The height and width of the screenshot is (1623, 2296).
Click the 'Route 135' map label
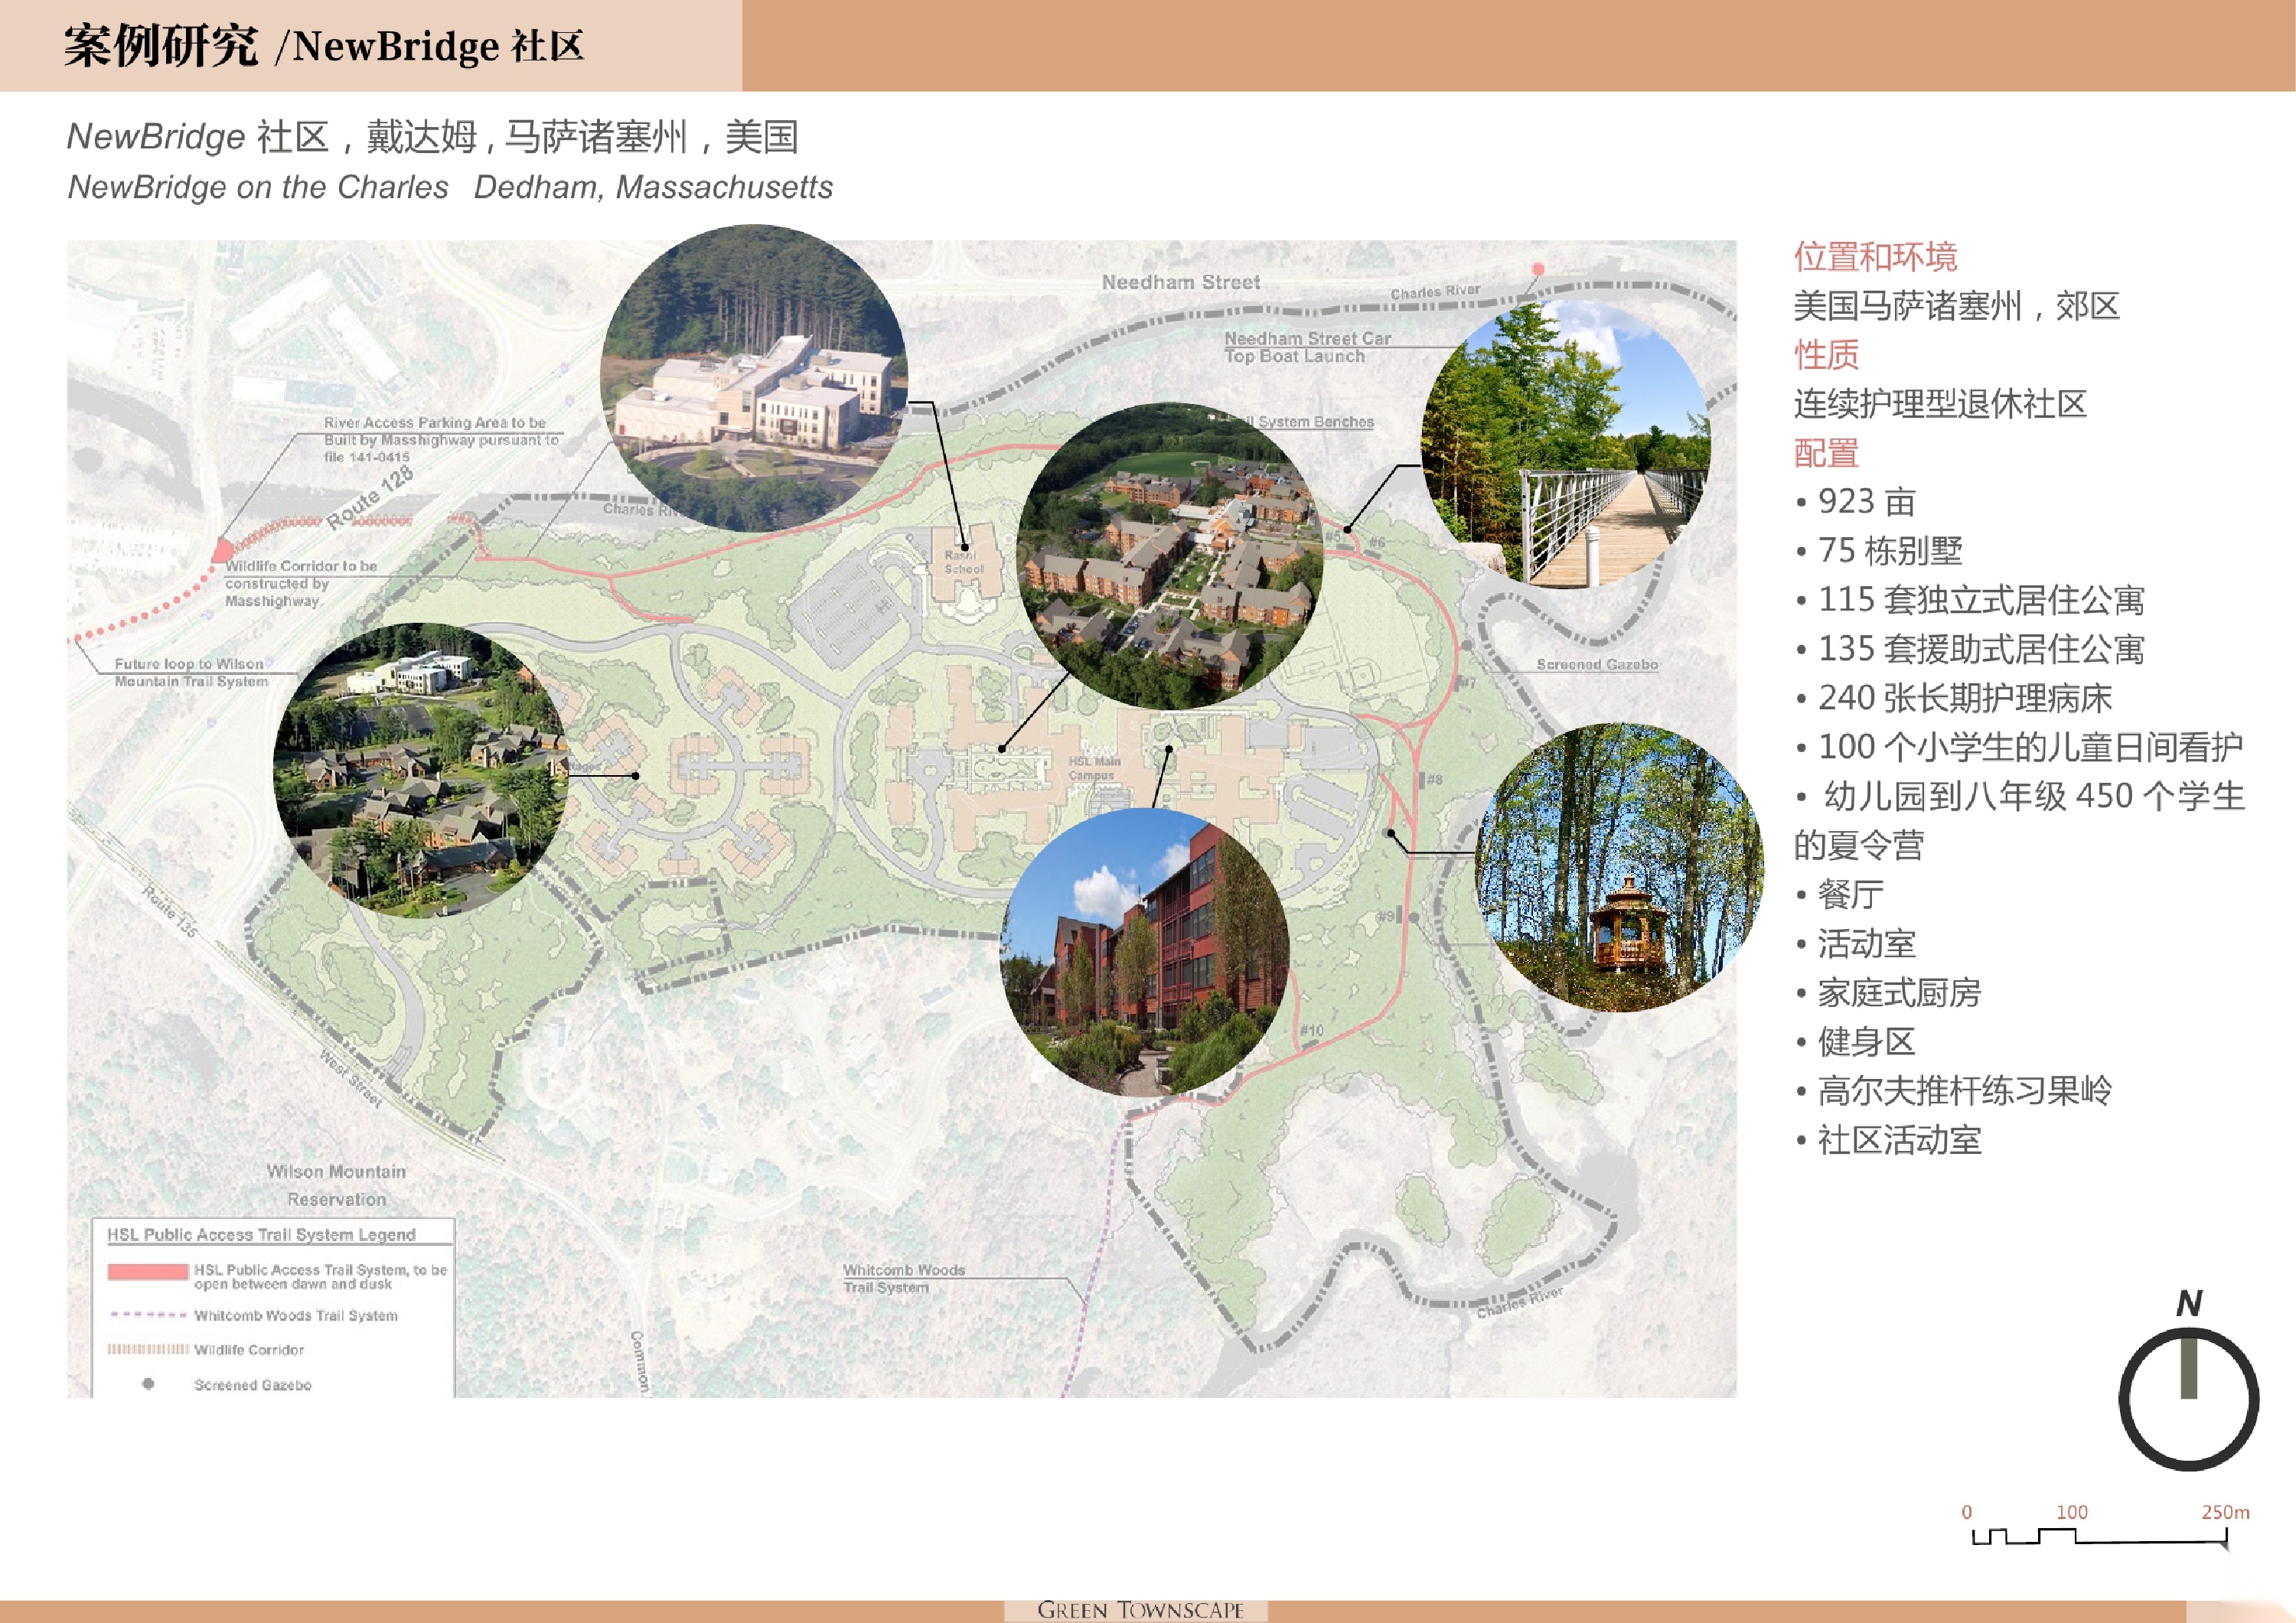pyautogui.click(x=169, y=911)
